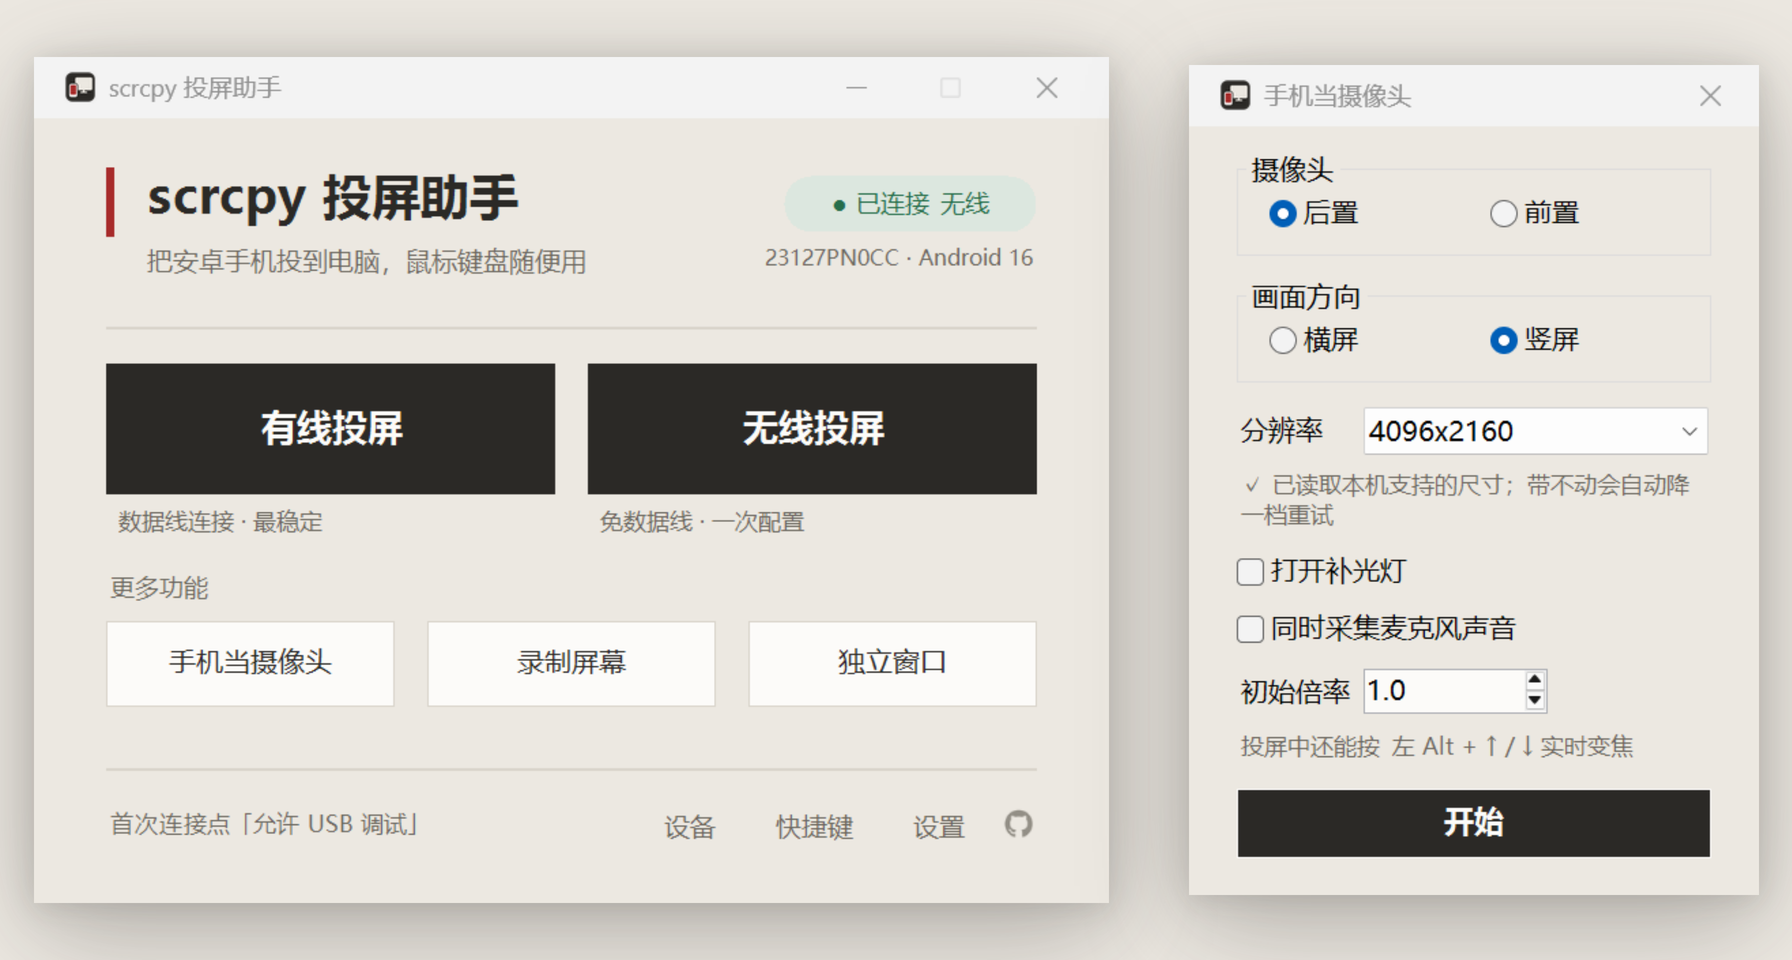The height and width of the screenshot is (960, 1792).
Task: Click the 初始倍率 value field 1.0
Action: (1443, 691)
